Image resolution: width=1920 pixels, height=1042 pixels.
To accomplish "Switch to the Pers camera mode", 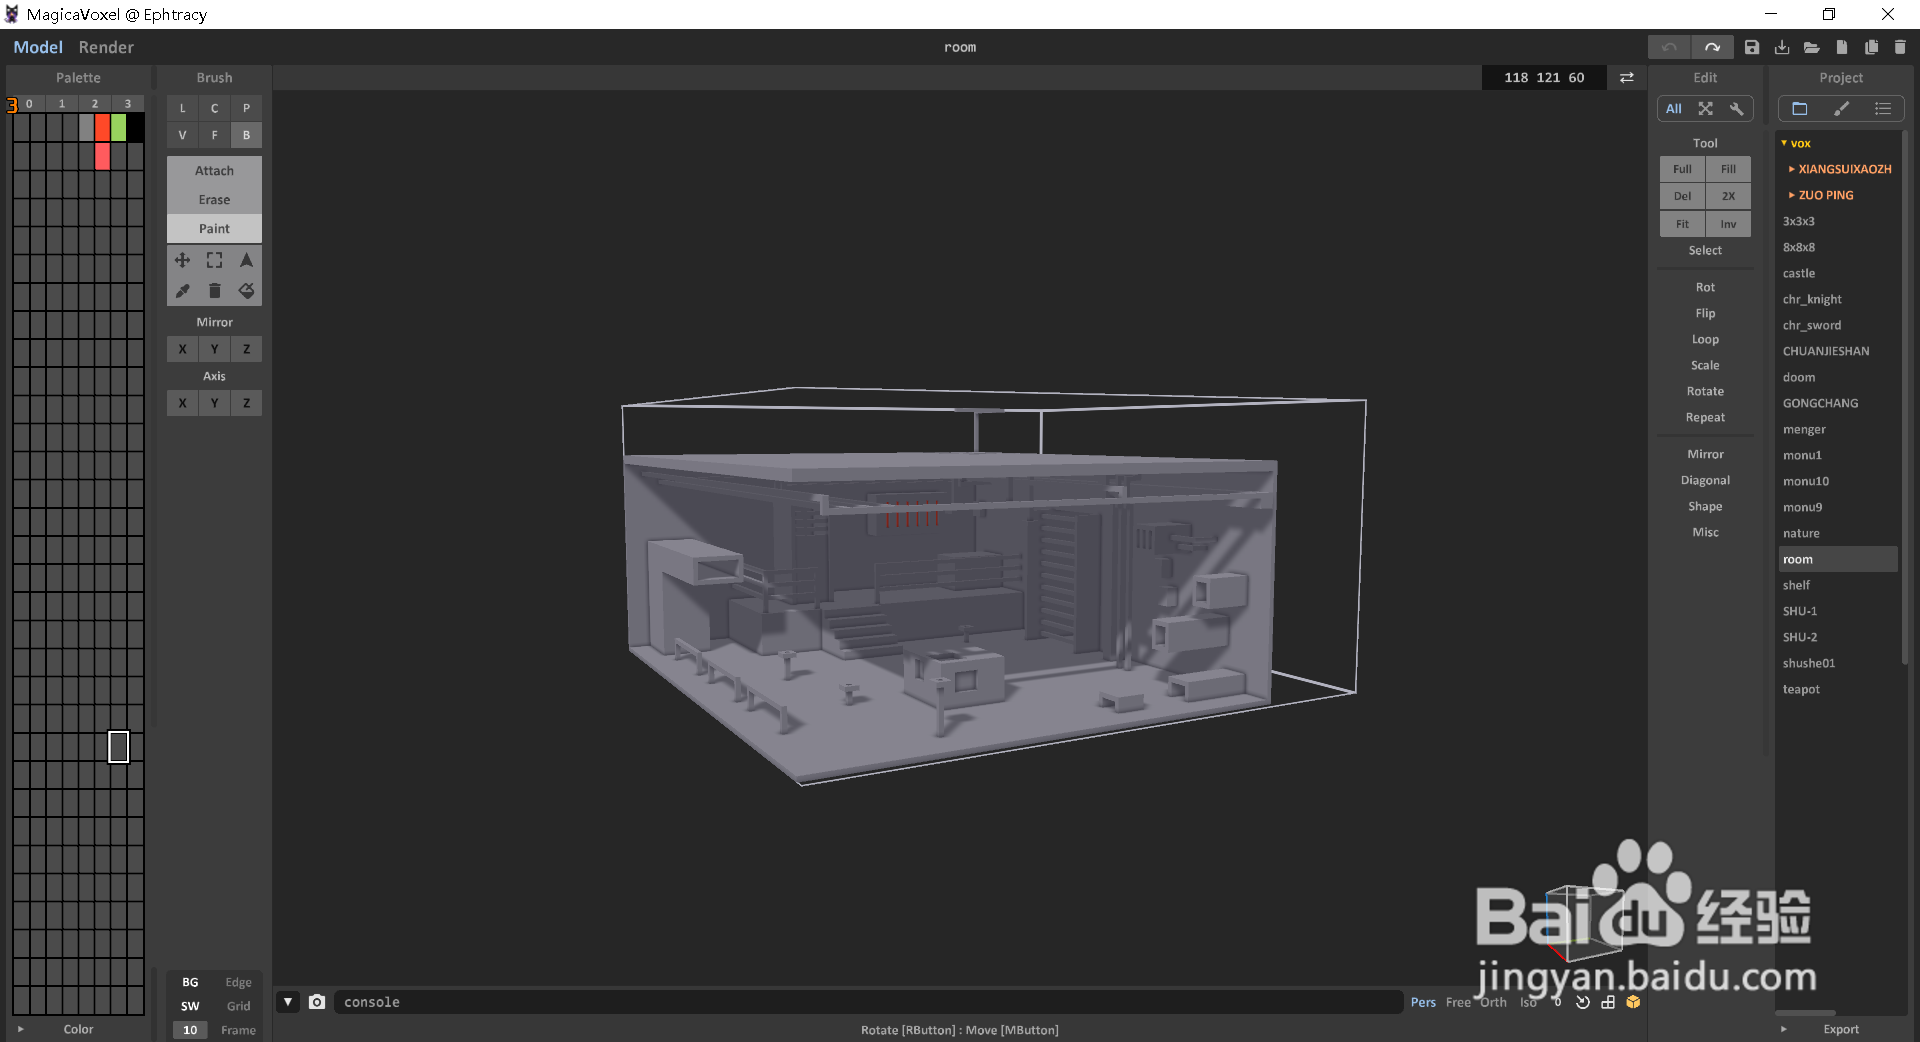I will coord(1423,1002).
